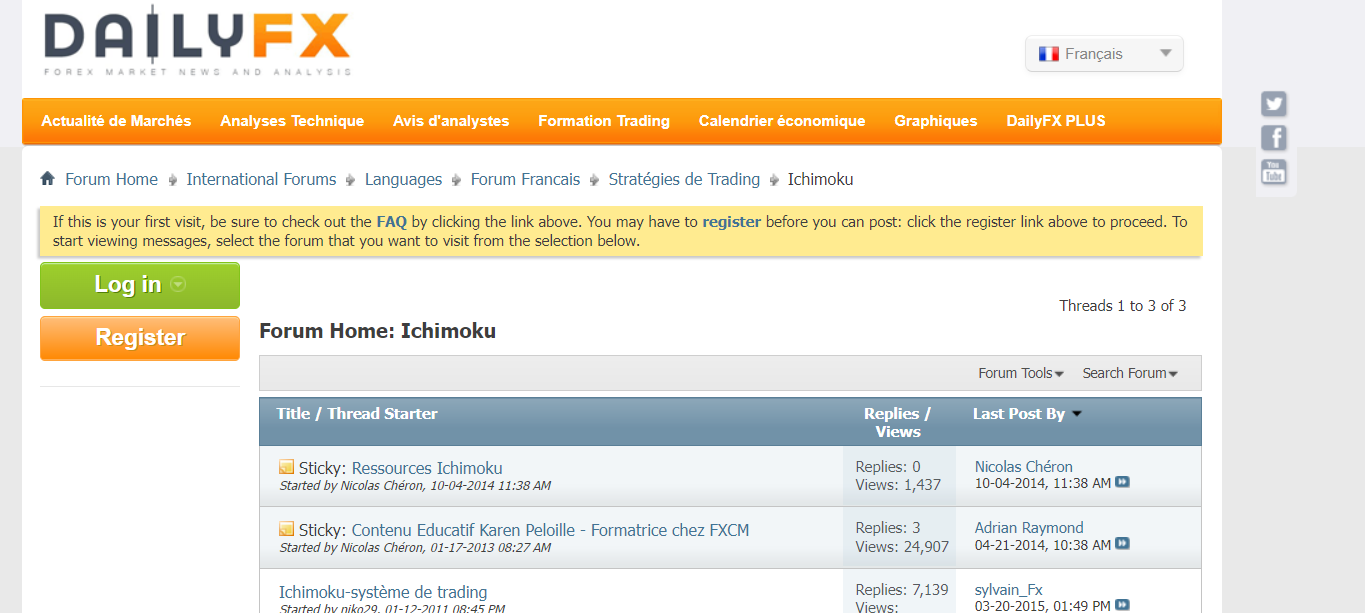
Task: Open sylvain_Fx profile link
Action: coord(1009,590)
